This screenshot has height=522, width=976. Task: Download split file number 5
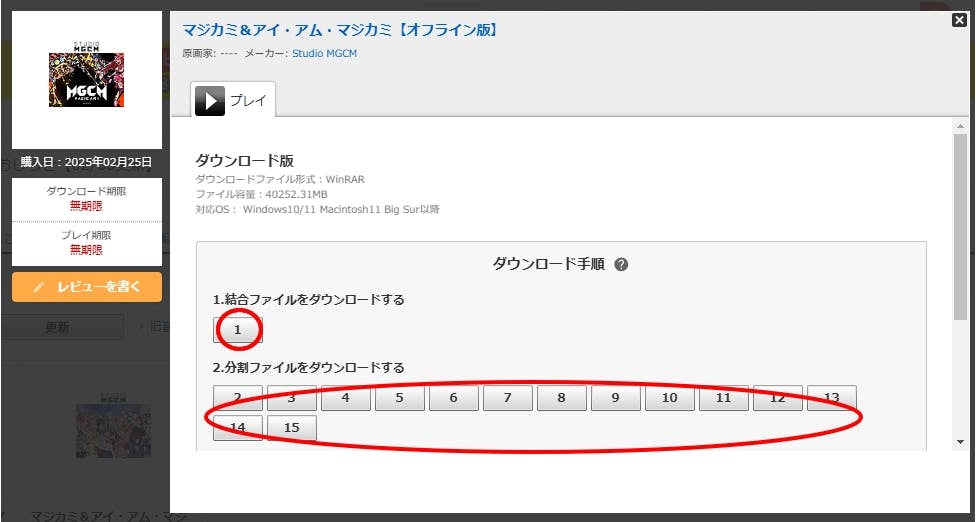coord(400,398)
